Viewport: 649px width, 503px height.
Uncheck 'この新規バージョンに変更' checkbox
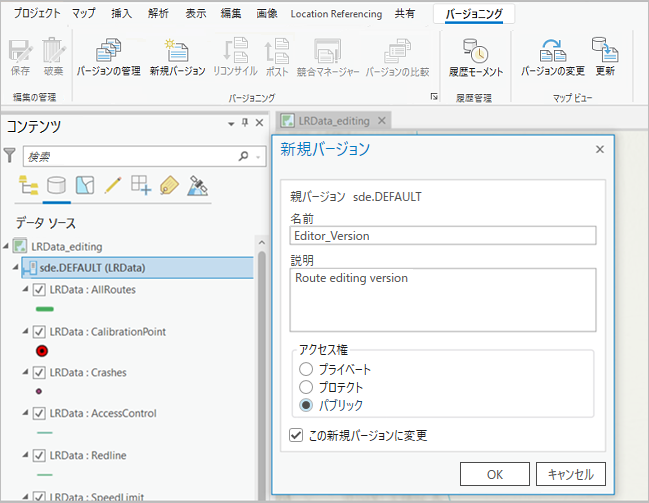coord(296,435)
